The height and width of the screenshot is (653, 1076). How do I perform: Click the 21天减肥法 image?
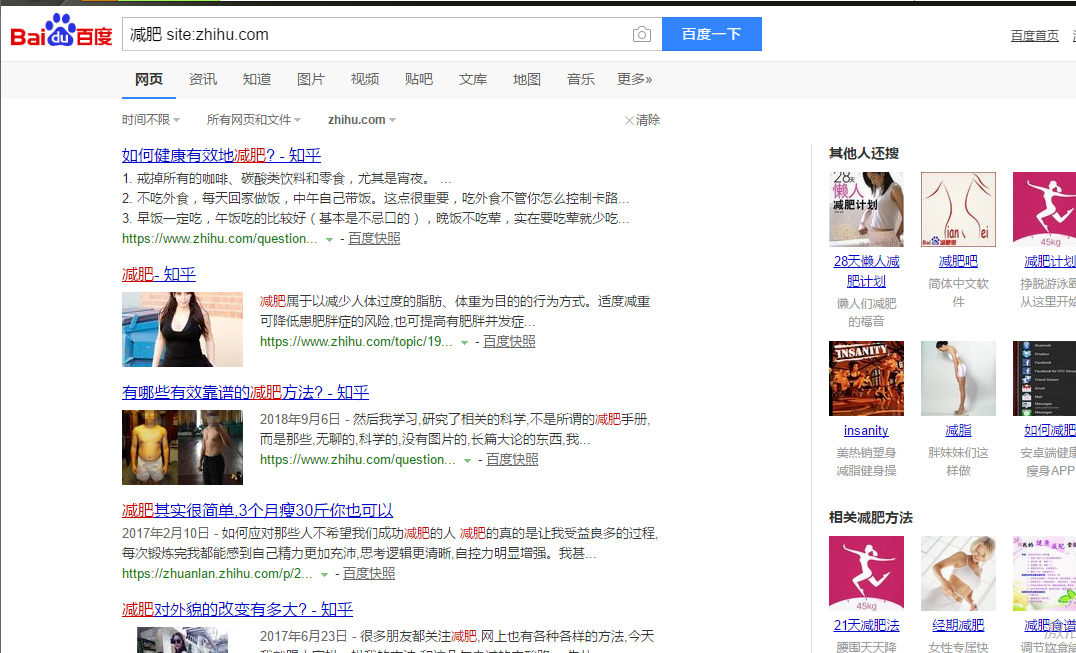click(x=866, y=573)
